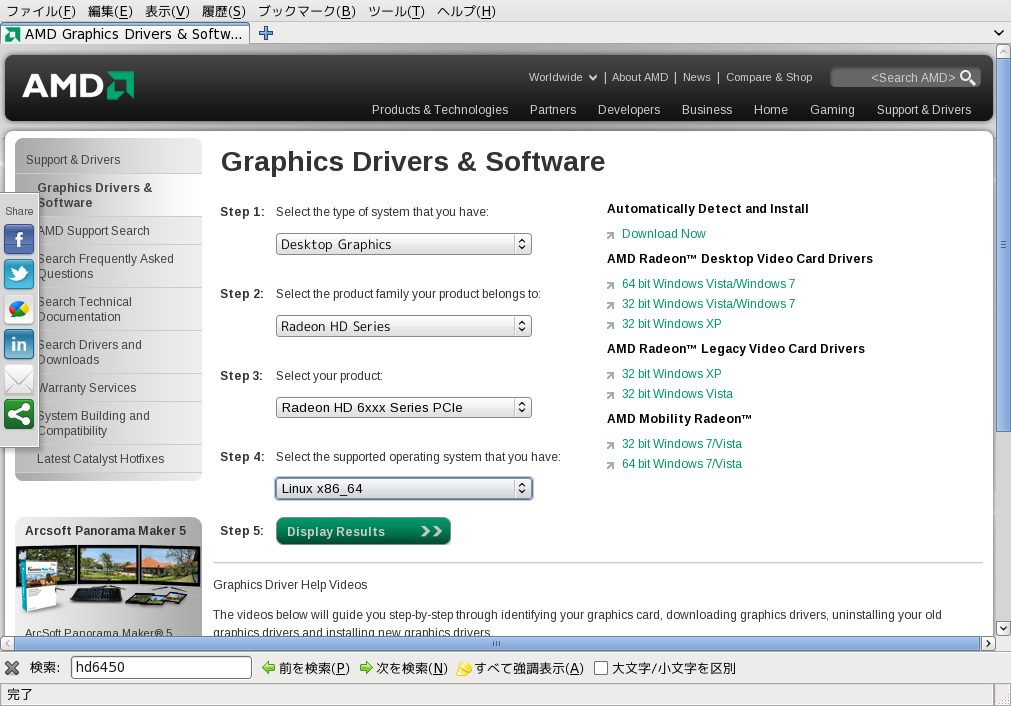The height and width of the screenshot is (706, 1011).
Task: Open System Building and Compatibility link
Action: click(93, 423)
